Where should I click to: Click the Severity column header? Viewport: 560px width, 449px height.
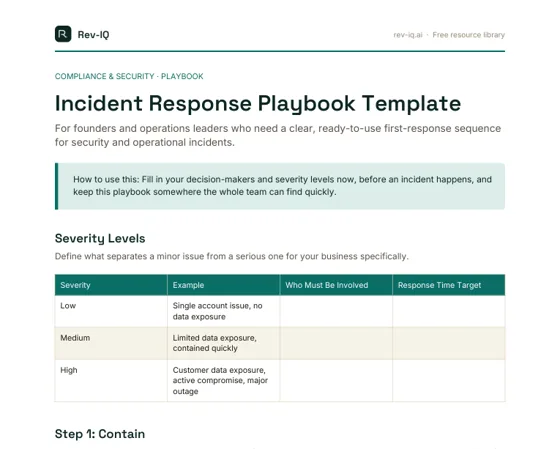111,285
